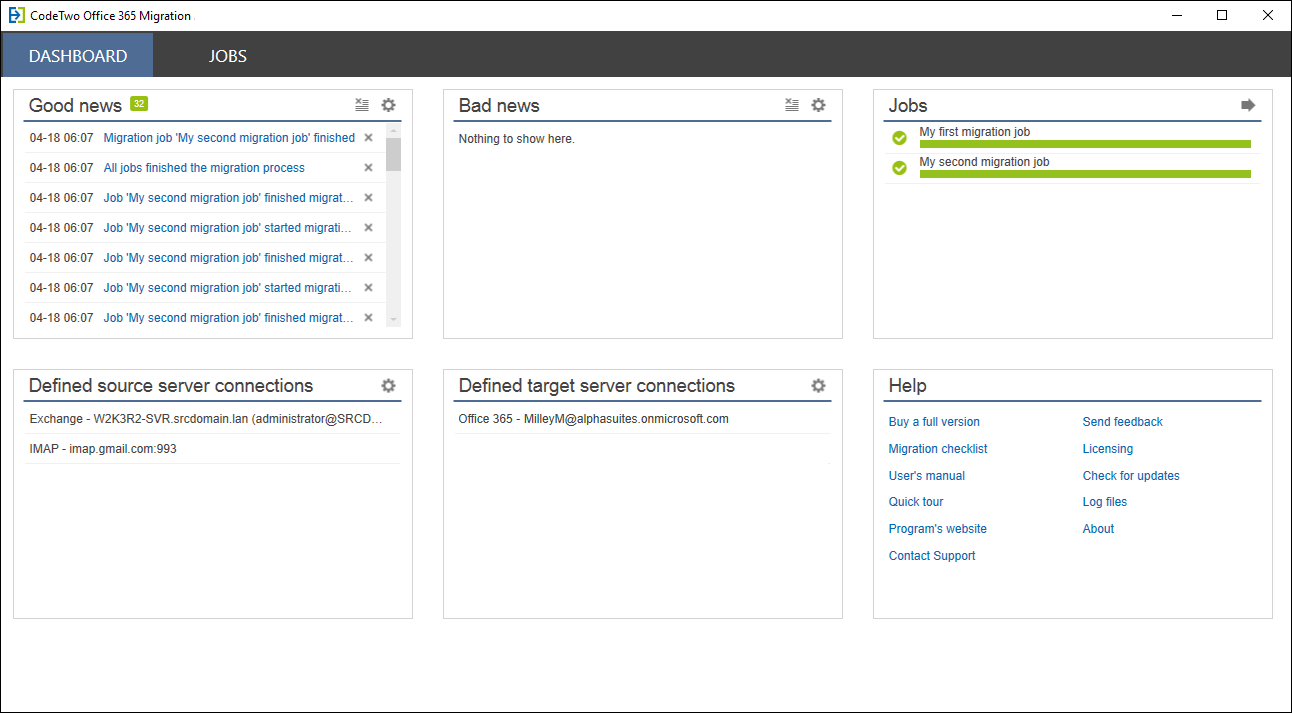Open Good news panel settings gear

click(x=388, y=105)
